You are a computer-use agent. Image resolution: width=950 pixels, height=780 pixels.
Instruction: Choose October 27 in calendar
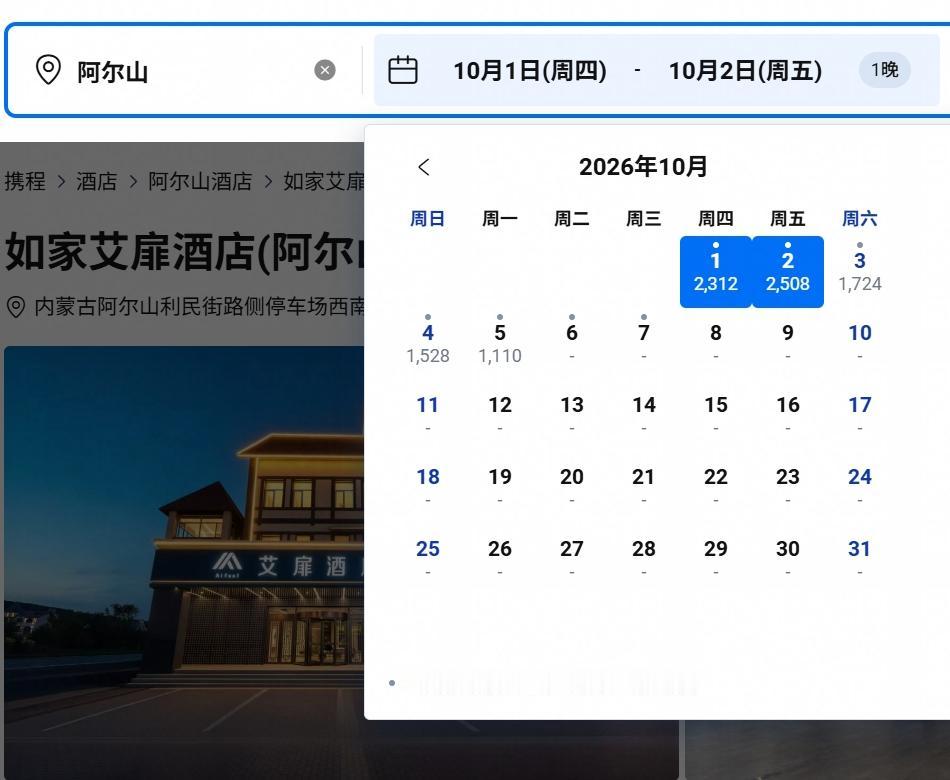click(572, 560)
